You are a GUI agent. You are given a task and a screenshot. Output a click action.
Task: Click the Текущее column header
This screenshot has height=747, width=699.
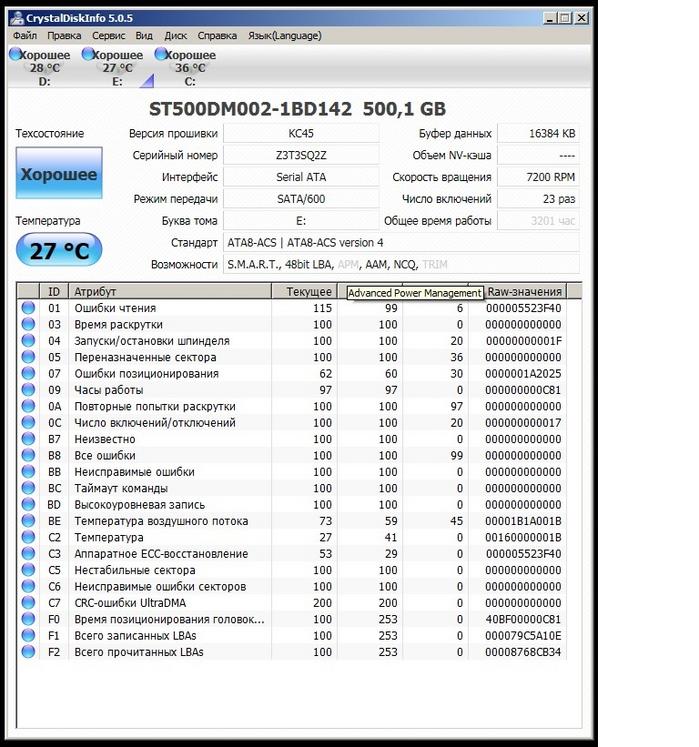[x=304, y=291]
